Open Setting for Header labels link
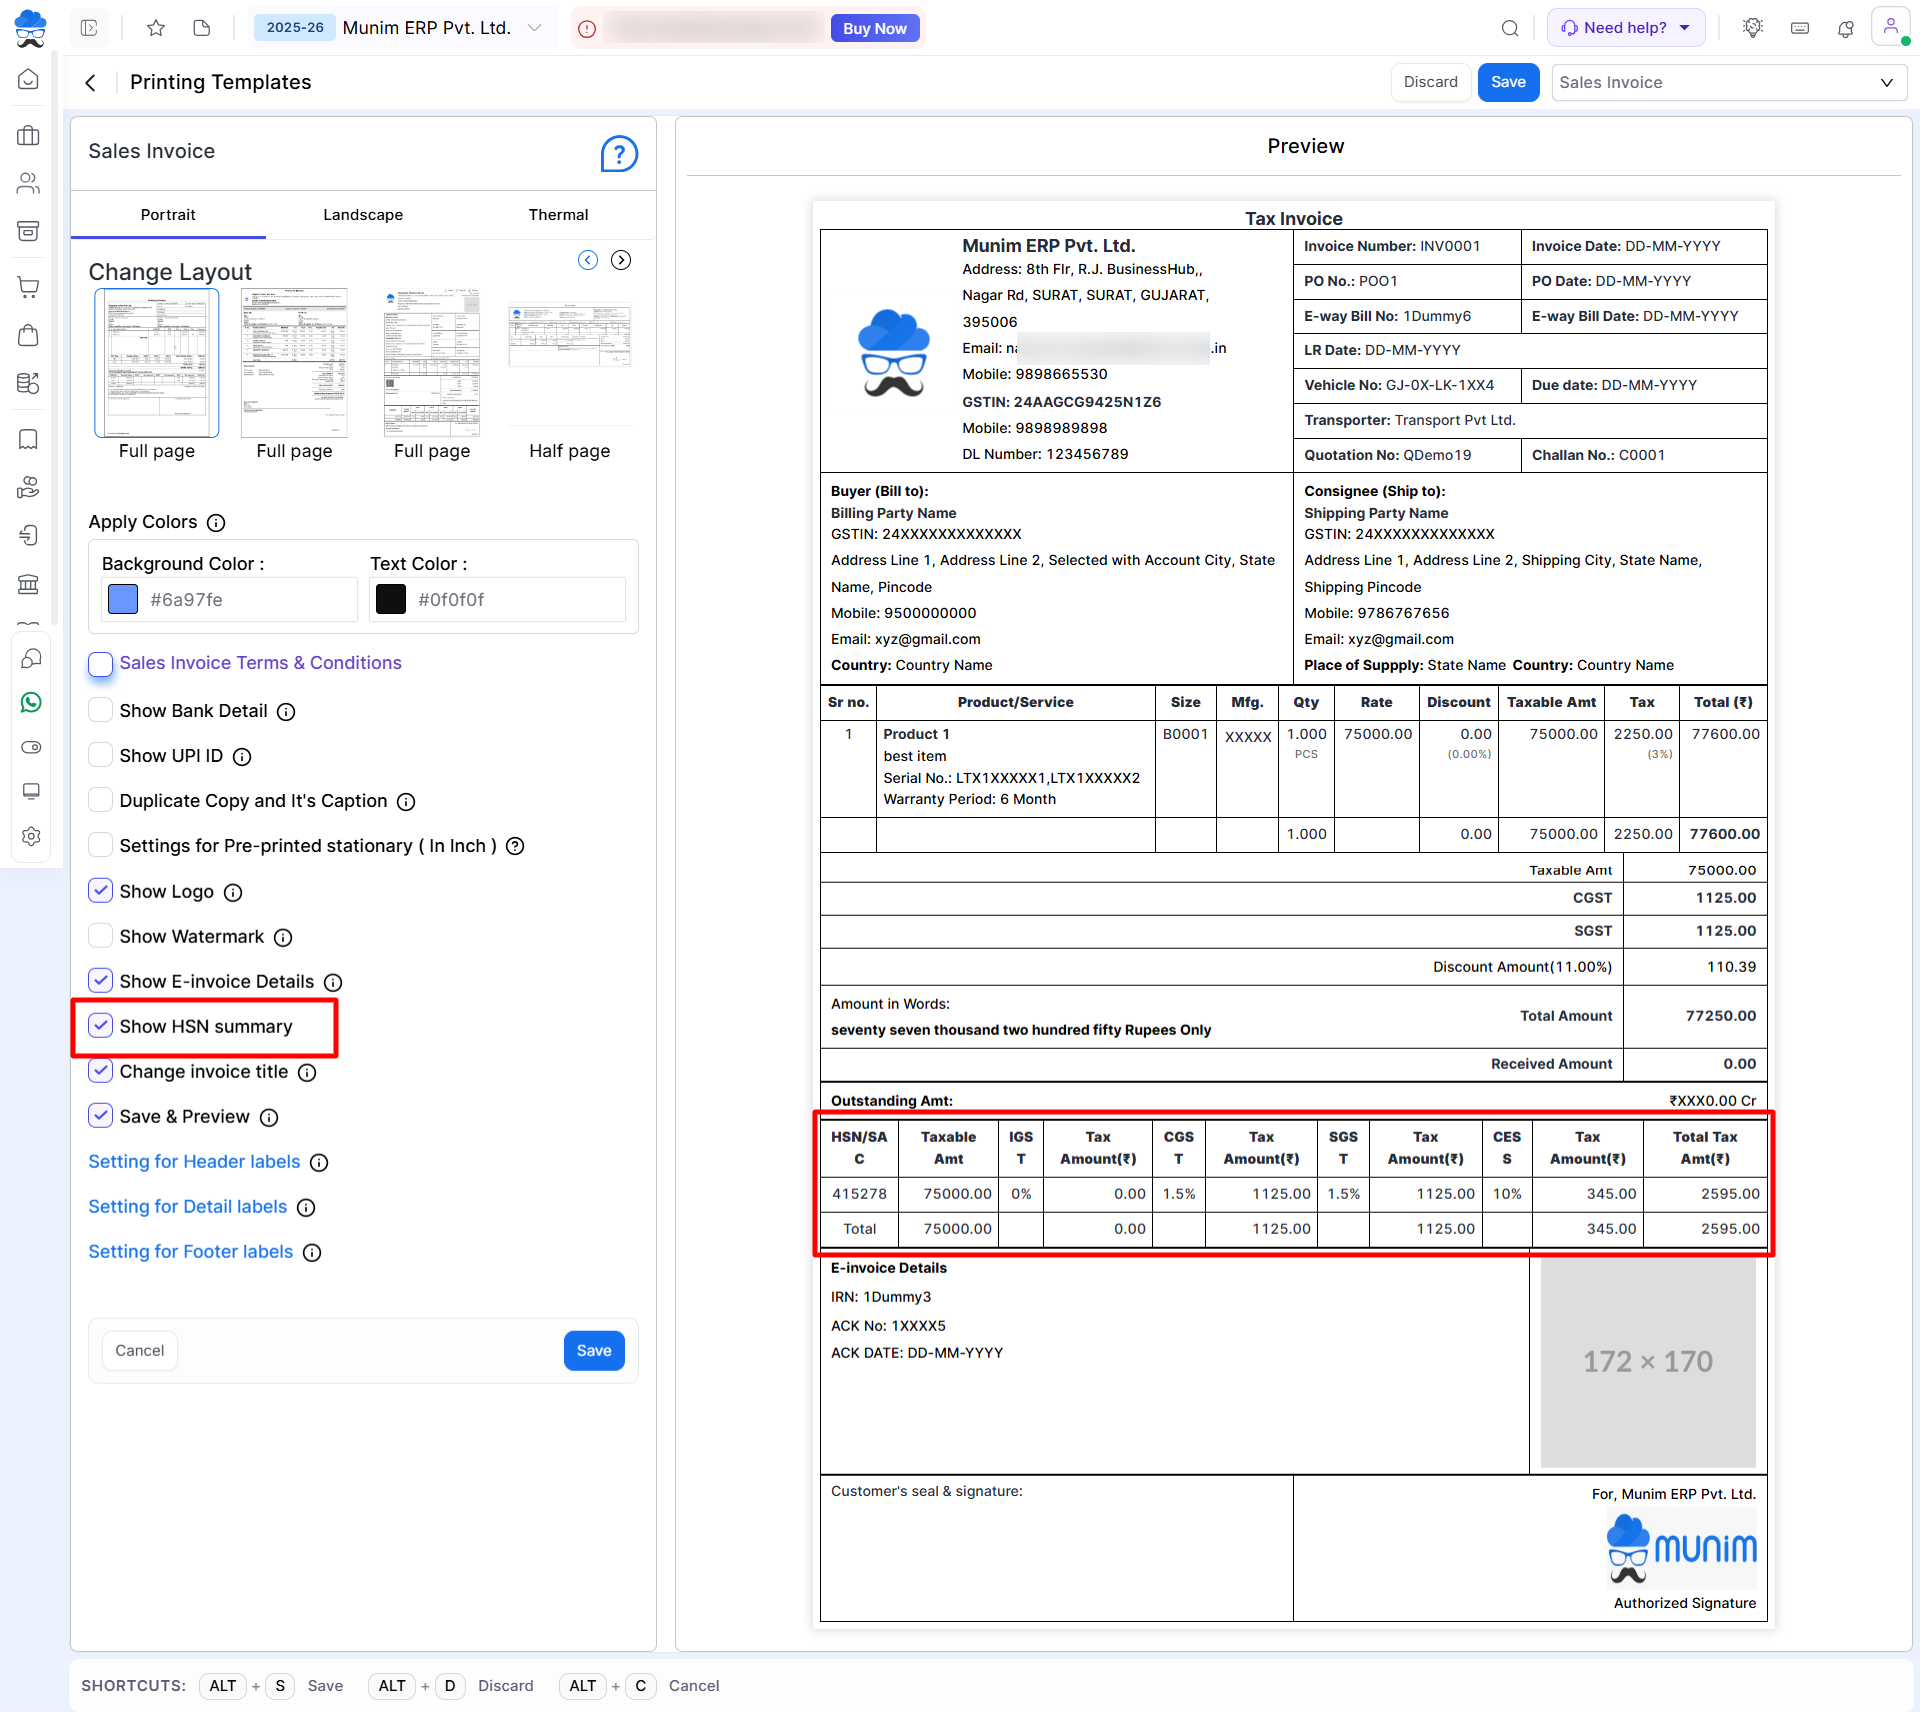Viewport: 1920px width, 1713px height. 194,1161
